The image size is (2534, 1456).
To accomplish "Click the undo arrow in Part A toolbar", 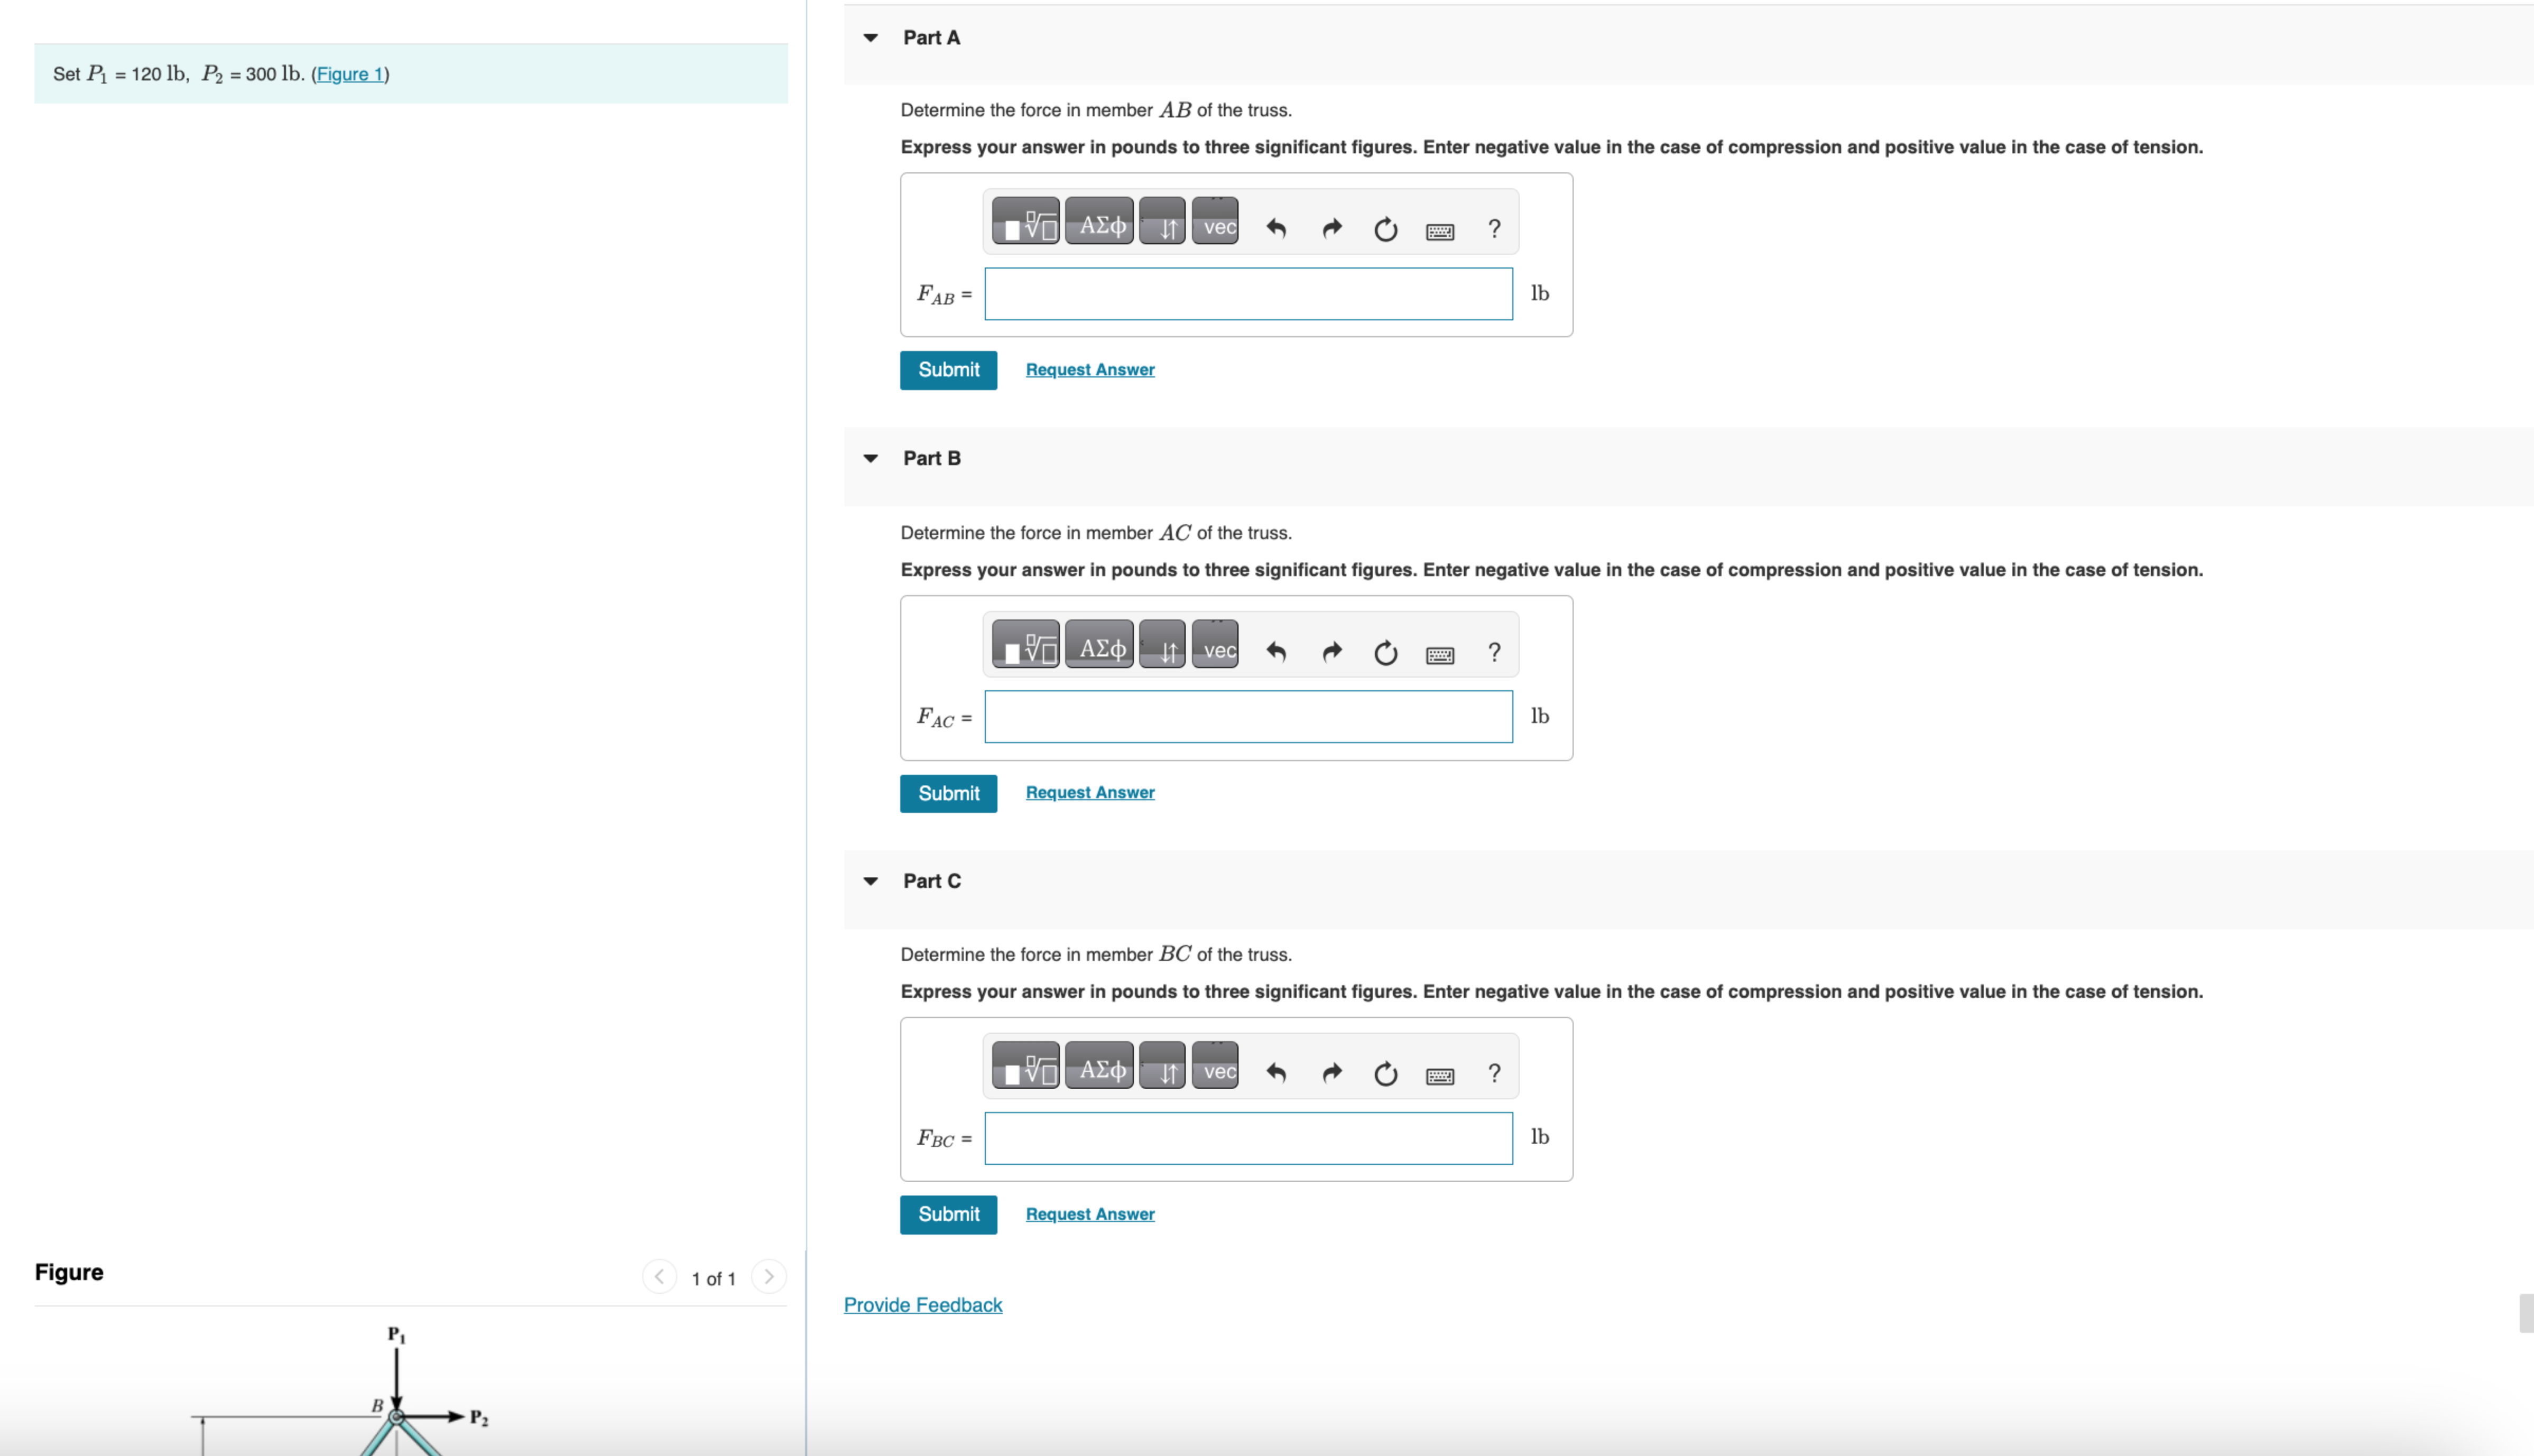I will pyautogui.click(x=1276, y=228).
